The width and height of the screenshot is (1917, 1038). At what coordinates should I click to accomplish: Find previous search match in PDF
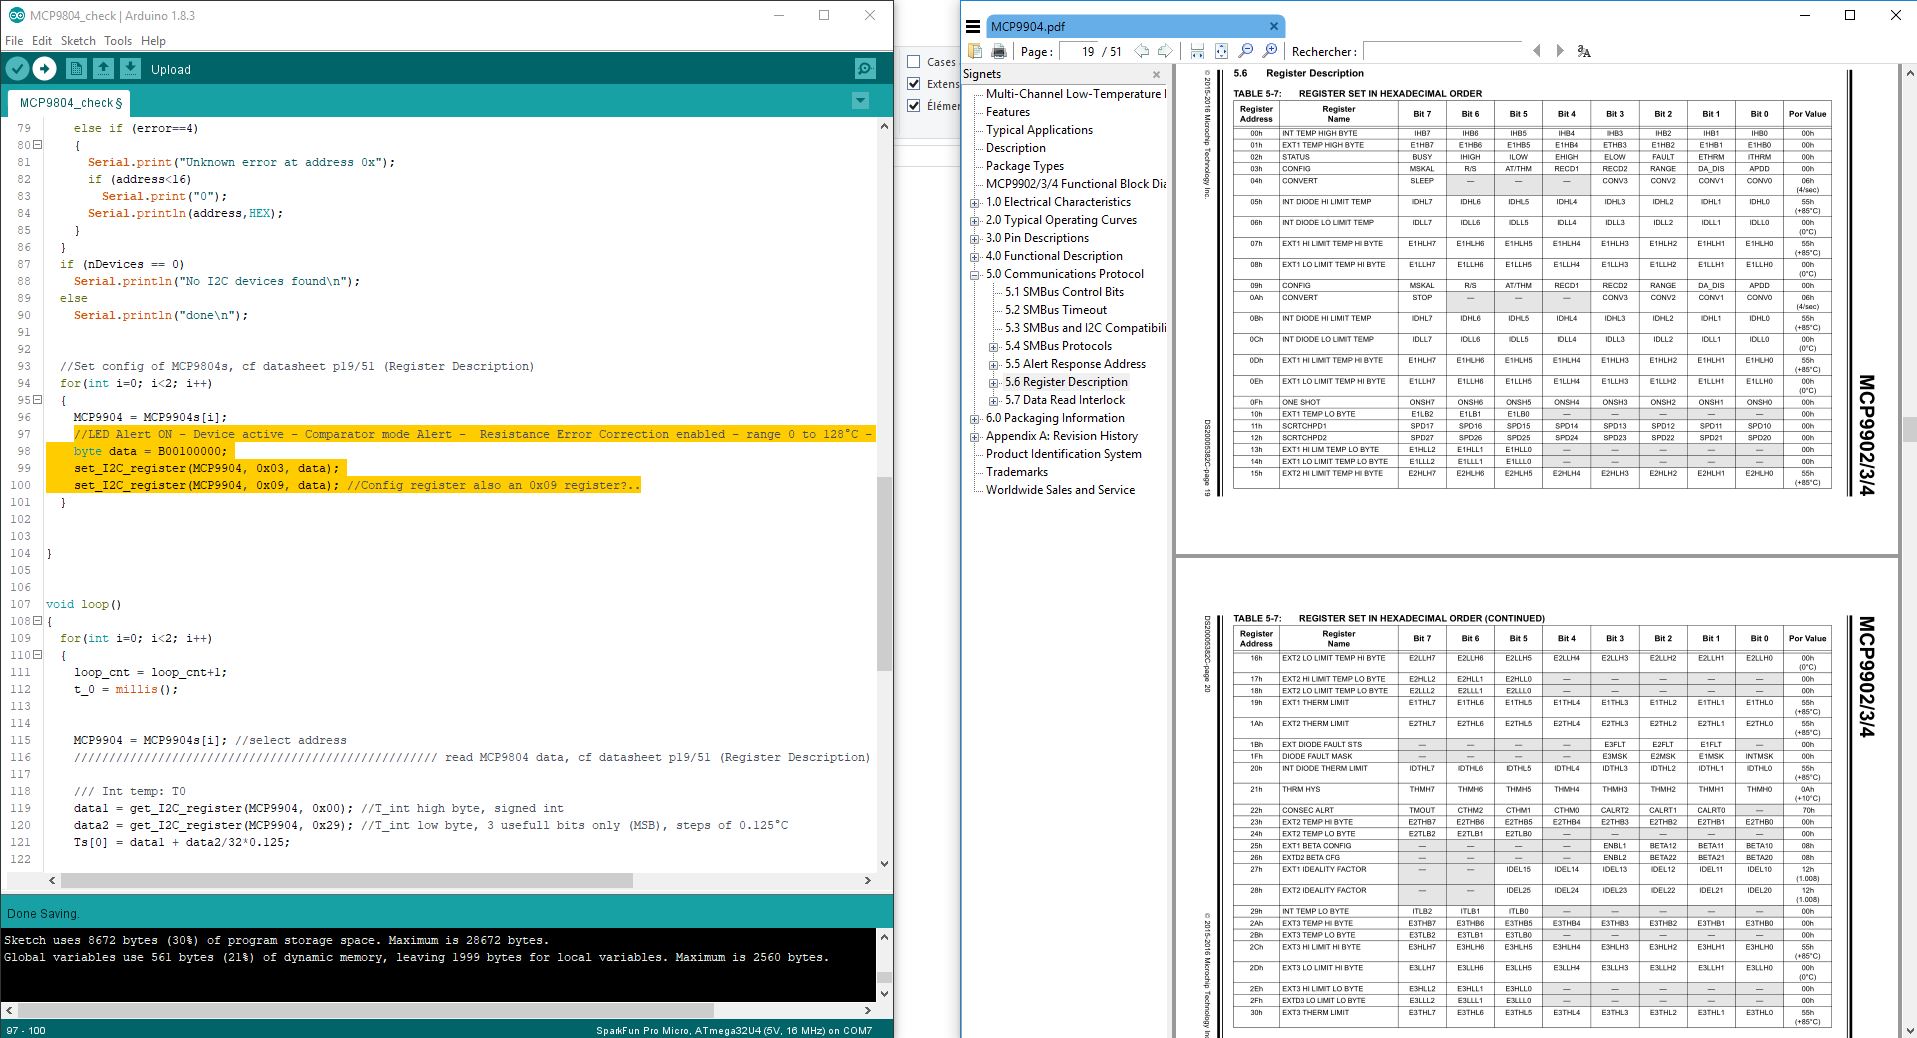pyautogui.click(x=1537, y=51)
